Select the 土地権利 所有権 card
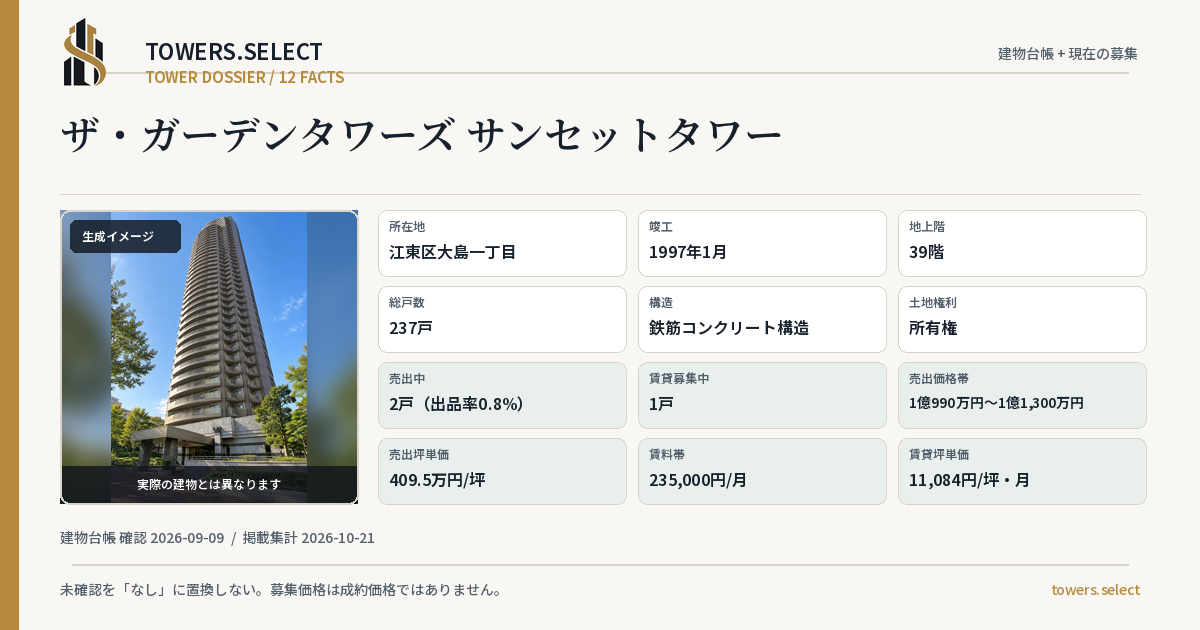 [1022, 319]
